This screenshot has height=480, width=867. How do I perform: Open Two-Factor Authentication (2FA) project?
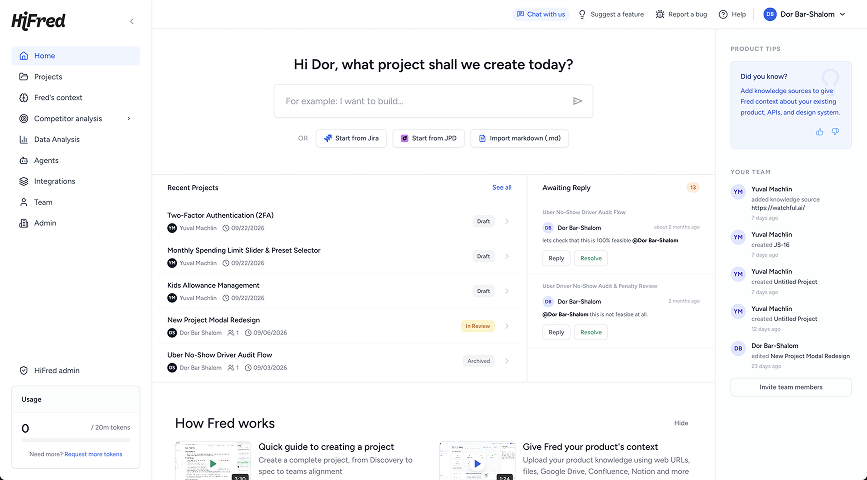point(221,216)
